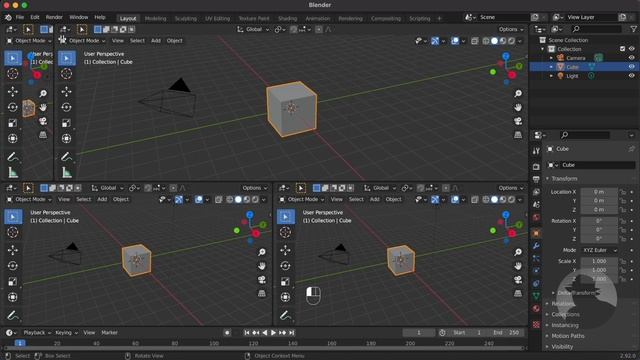640x360 pixels.
Task: Open Options dropdown in top viewport
Action: (x=511, y=29)
